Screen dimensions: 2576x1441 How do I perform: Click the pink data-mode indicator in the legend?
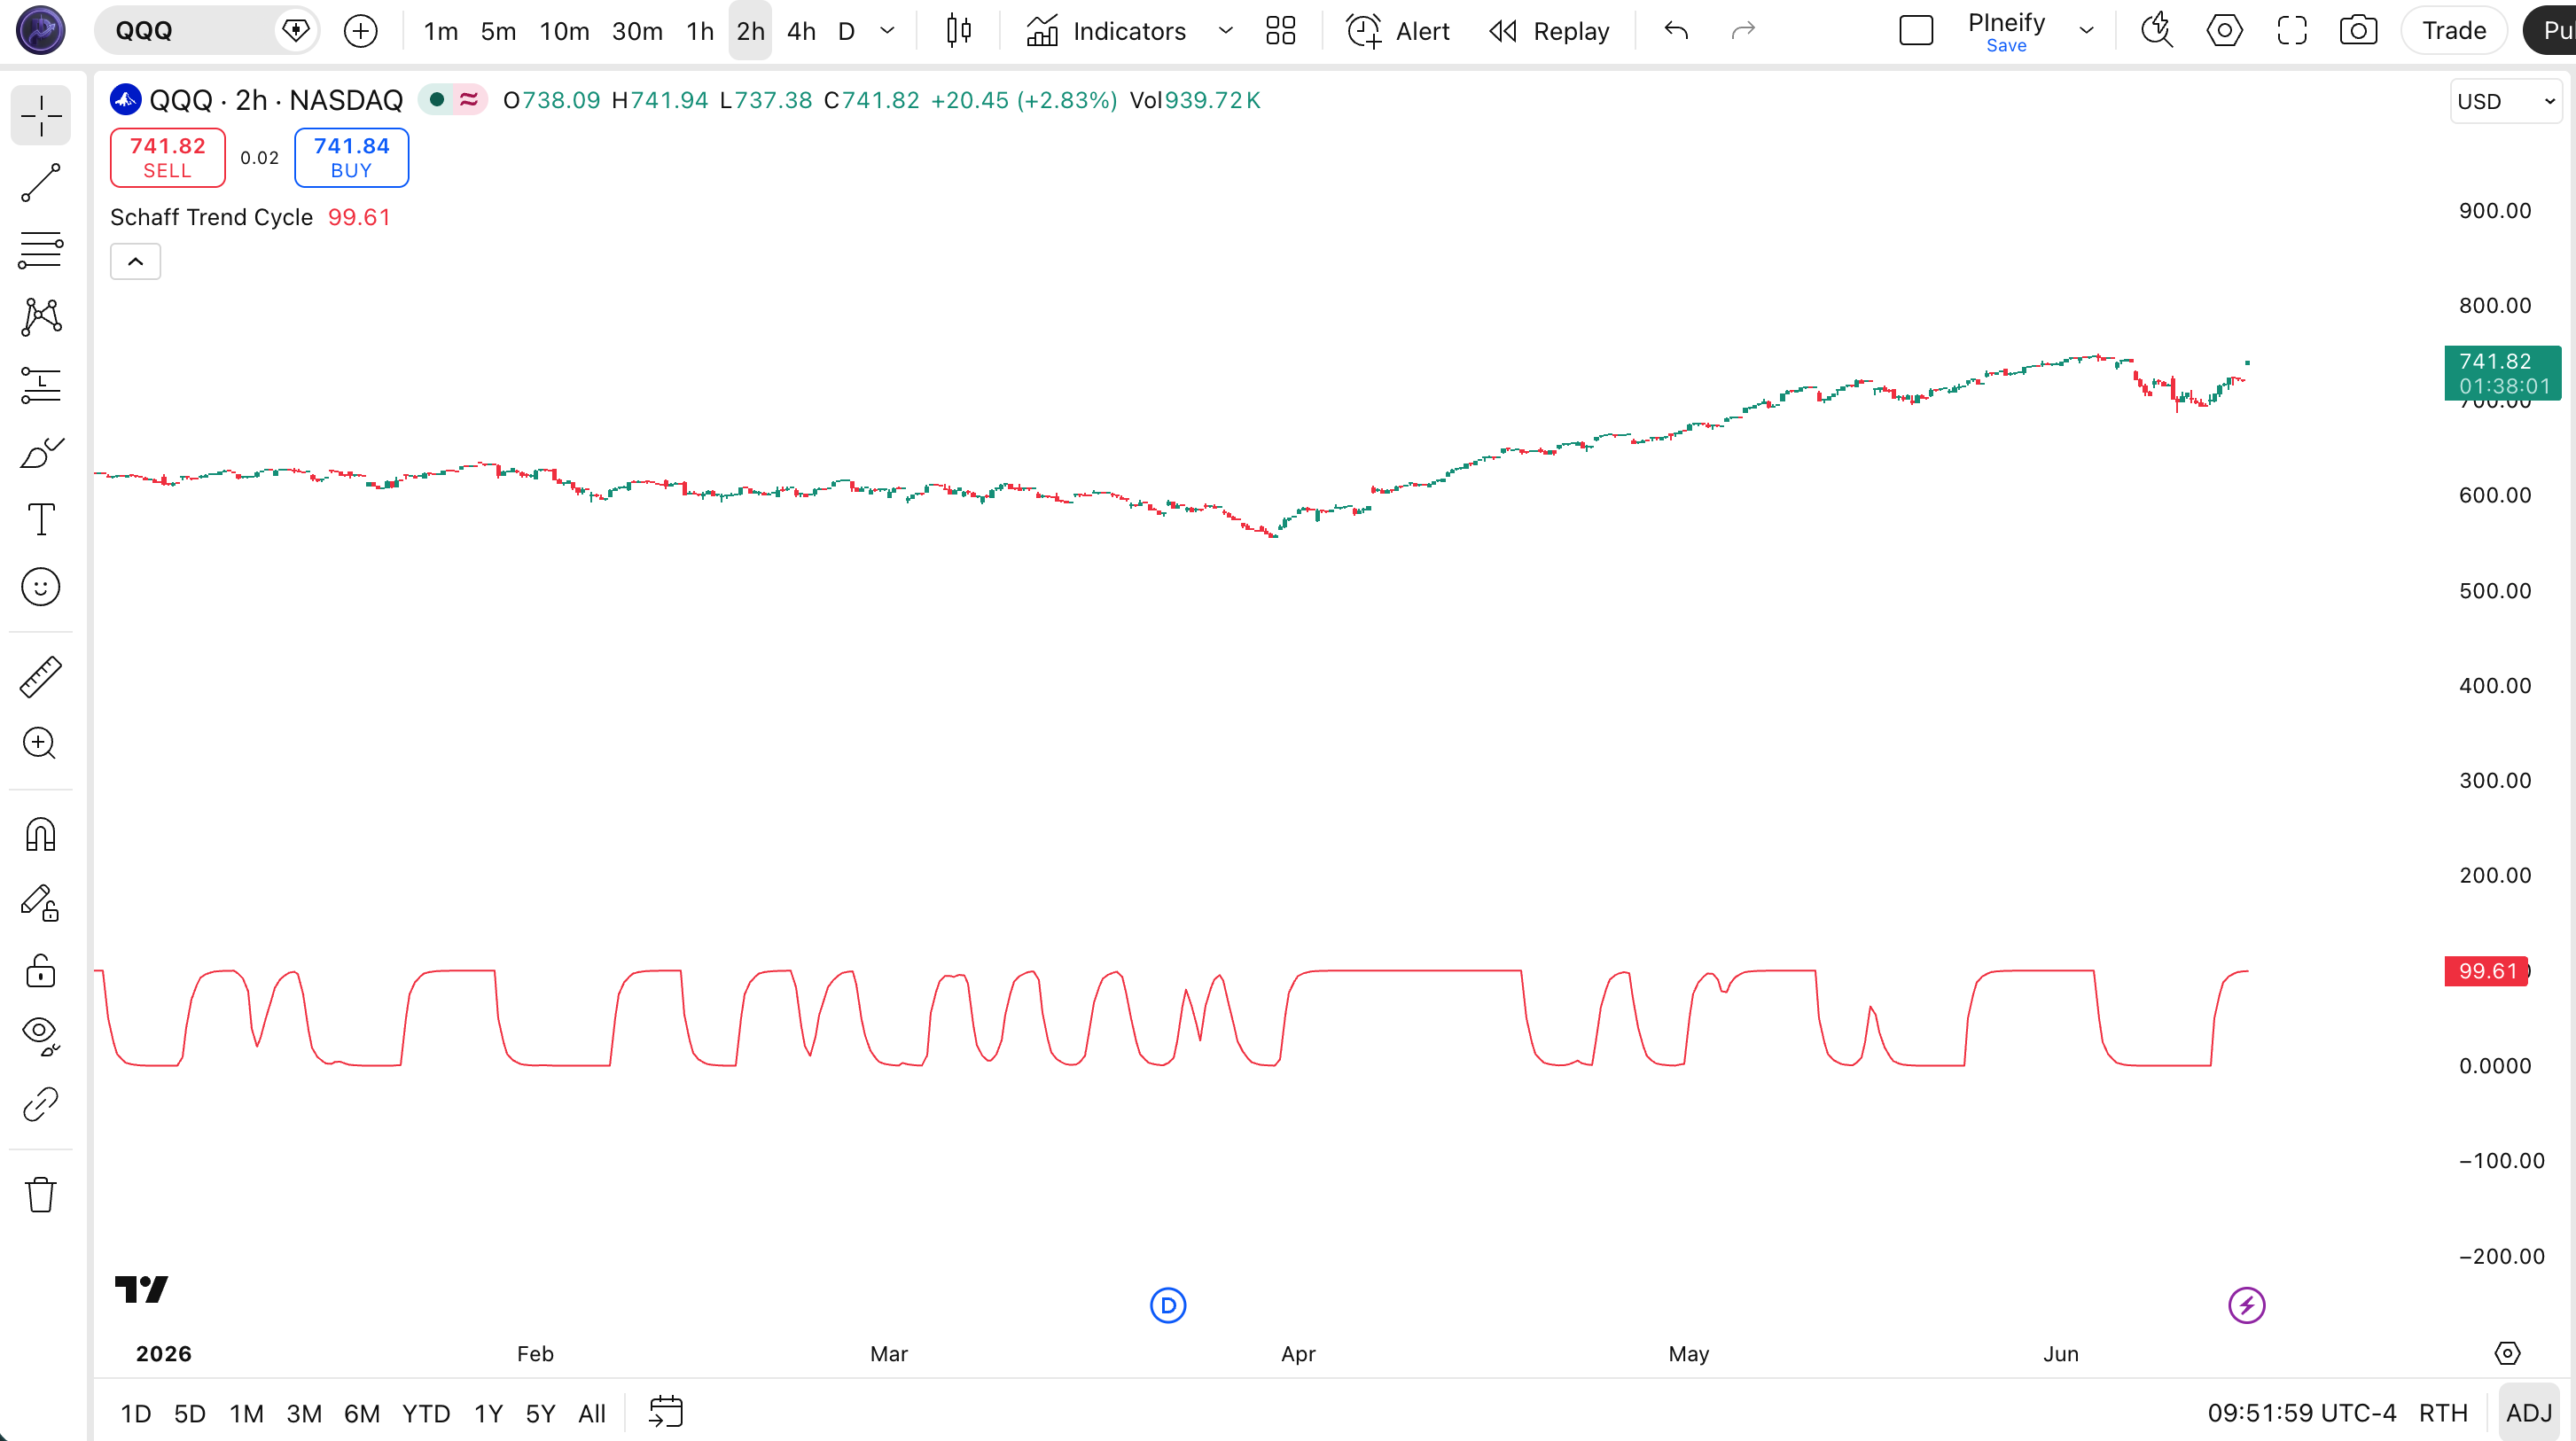tap(468, 100)
